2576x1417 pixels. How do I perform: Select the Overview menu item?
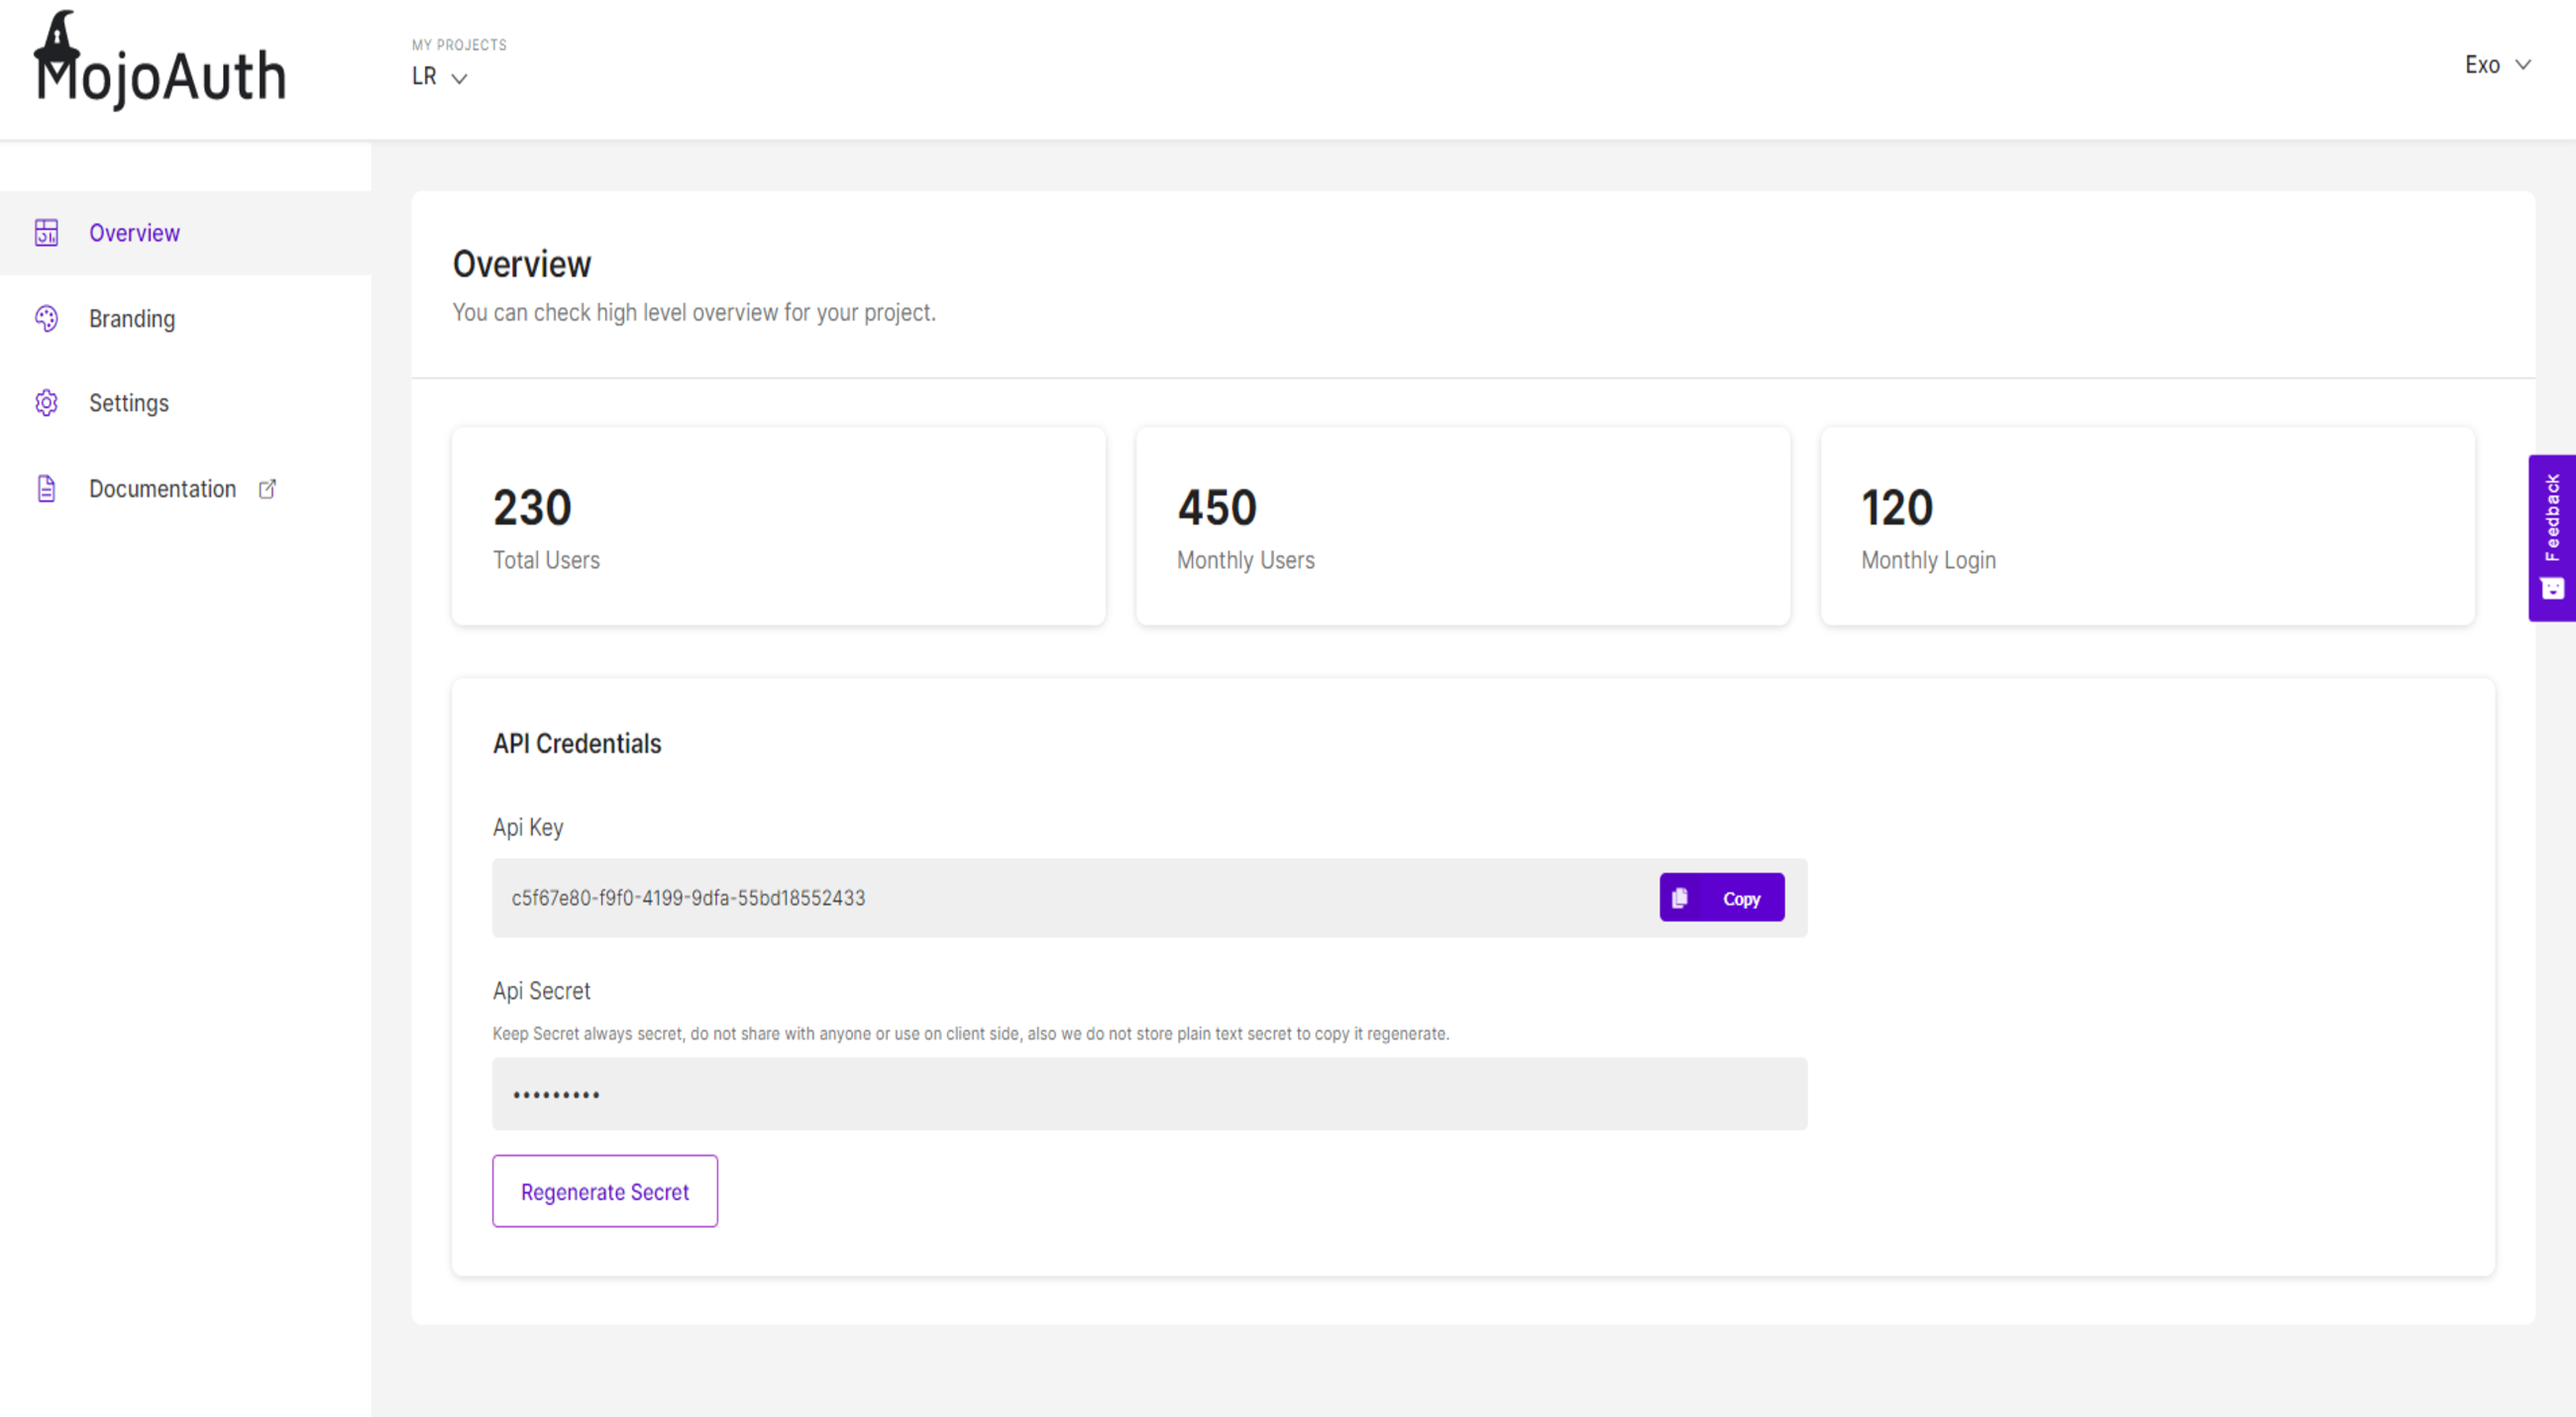tap(134, 233)
